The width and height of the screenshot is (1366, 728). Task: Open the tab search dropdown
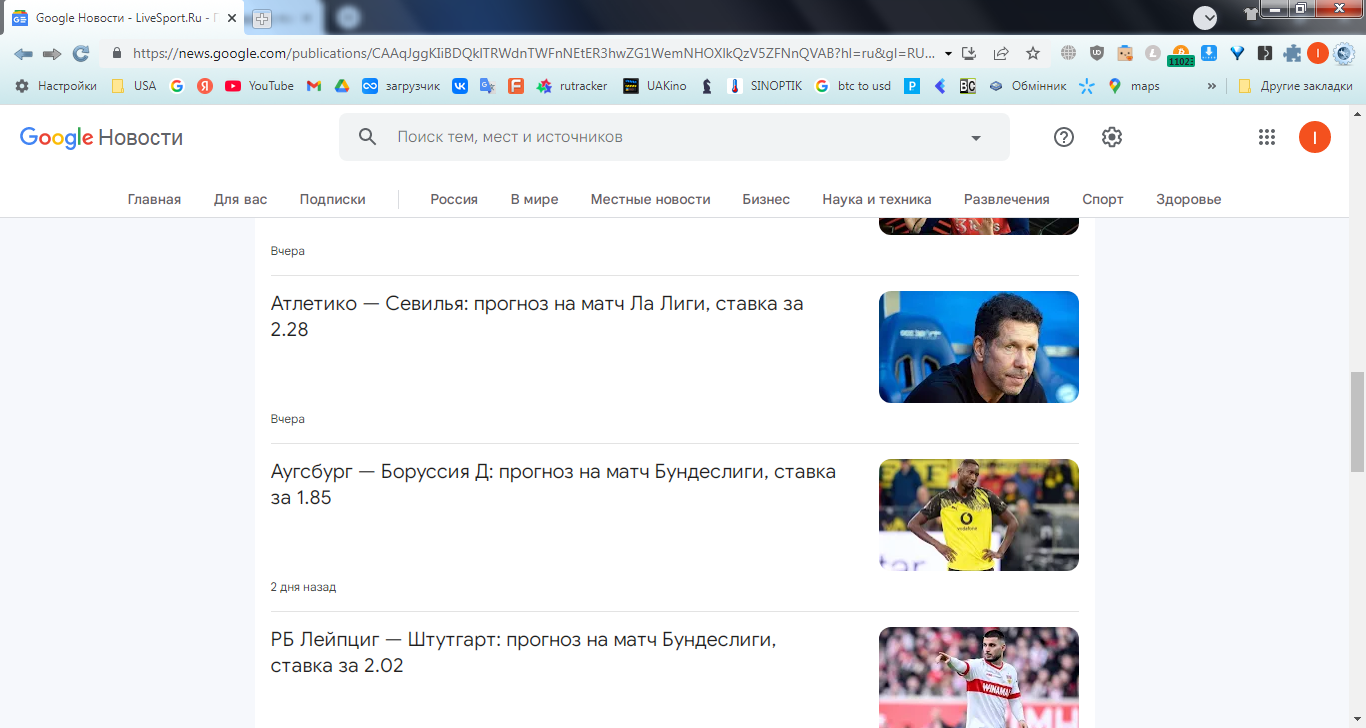1205,17
